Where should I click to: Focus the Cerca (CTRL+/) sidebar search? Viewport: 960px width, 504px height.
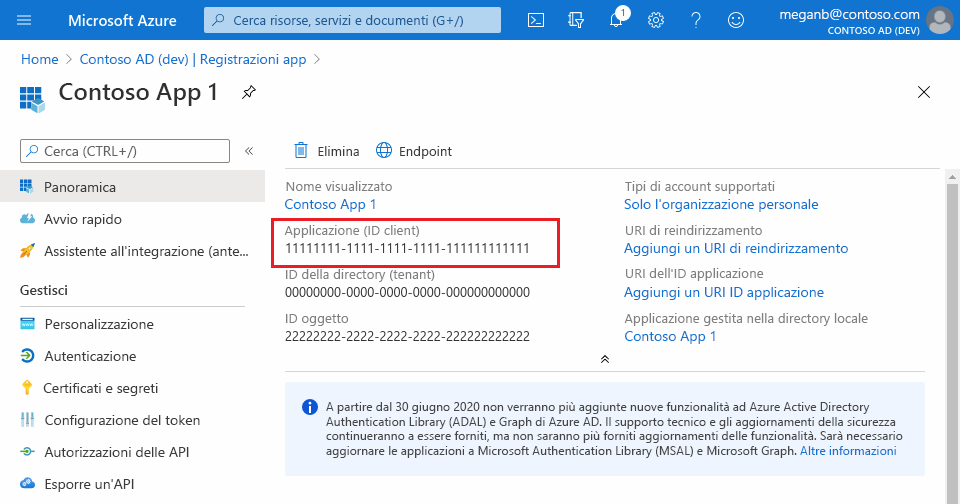(x=125, y=151)
